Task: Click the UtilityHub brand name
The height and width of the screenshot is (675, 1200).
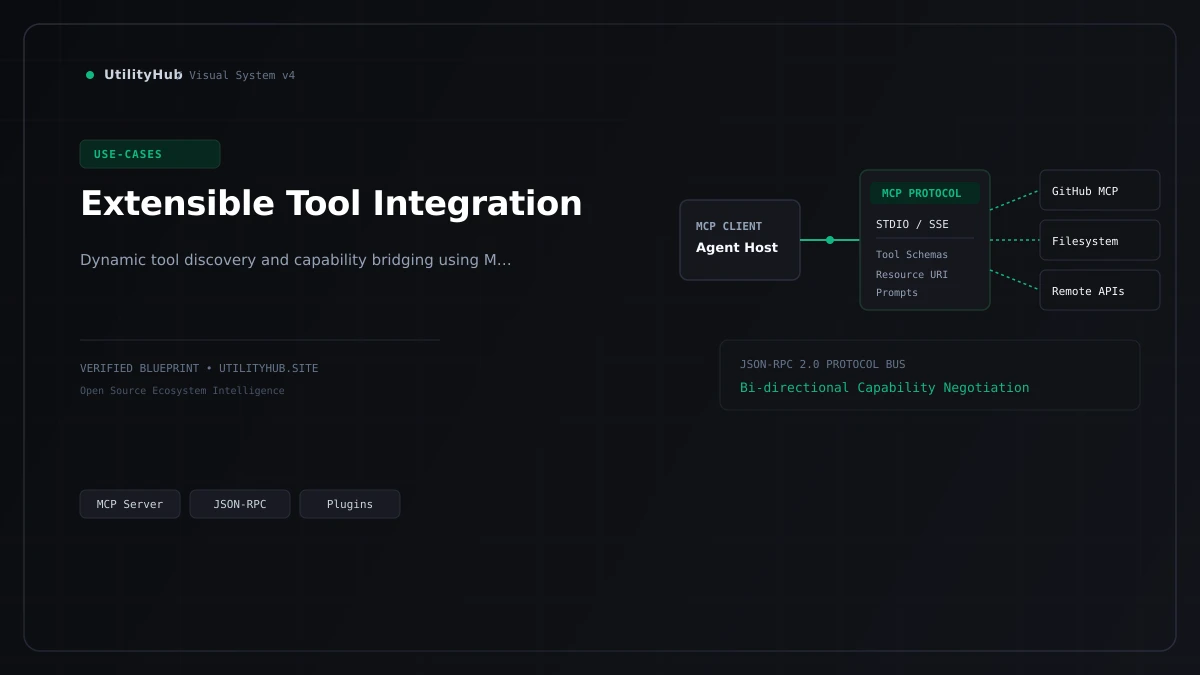Action: click(x=143, y=75)
